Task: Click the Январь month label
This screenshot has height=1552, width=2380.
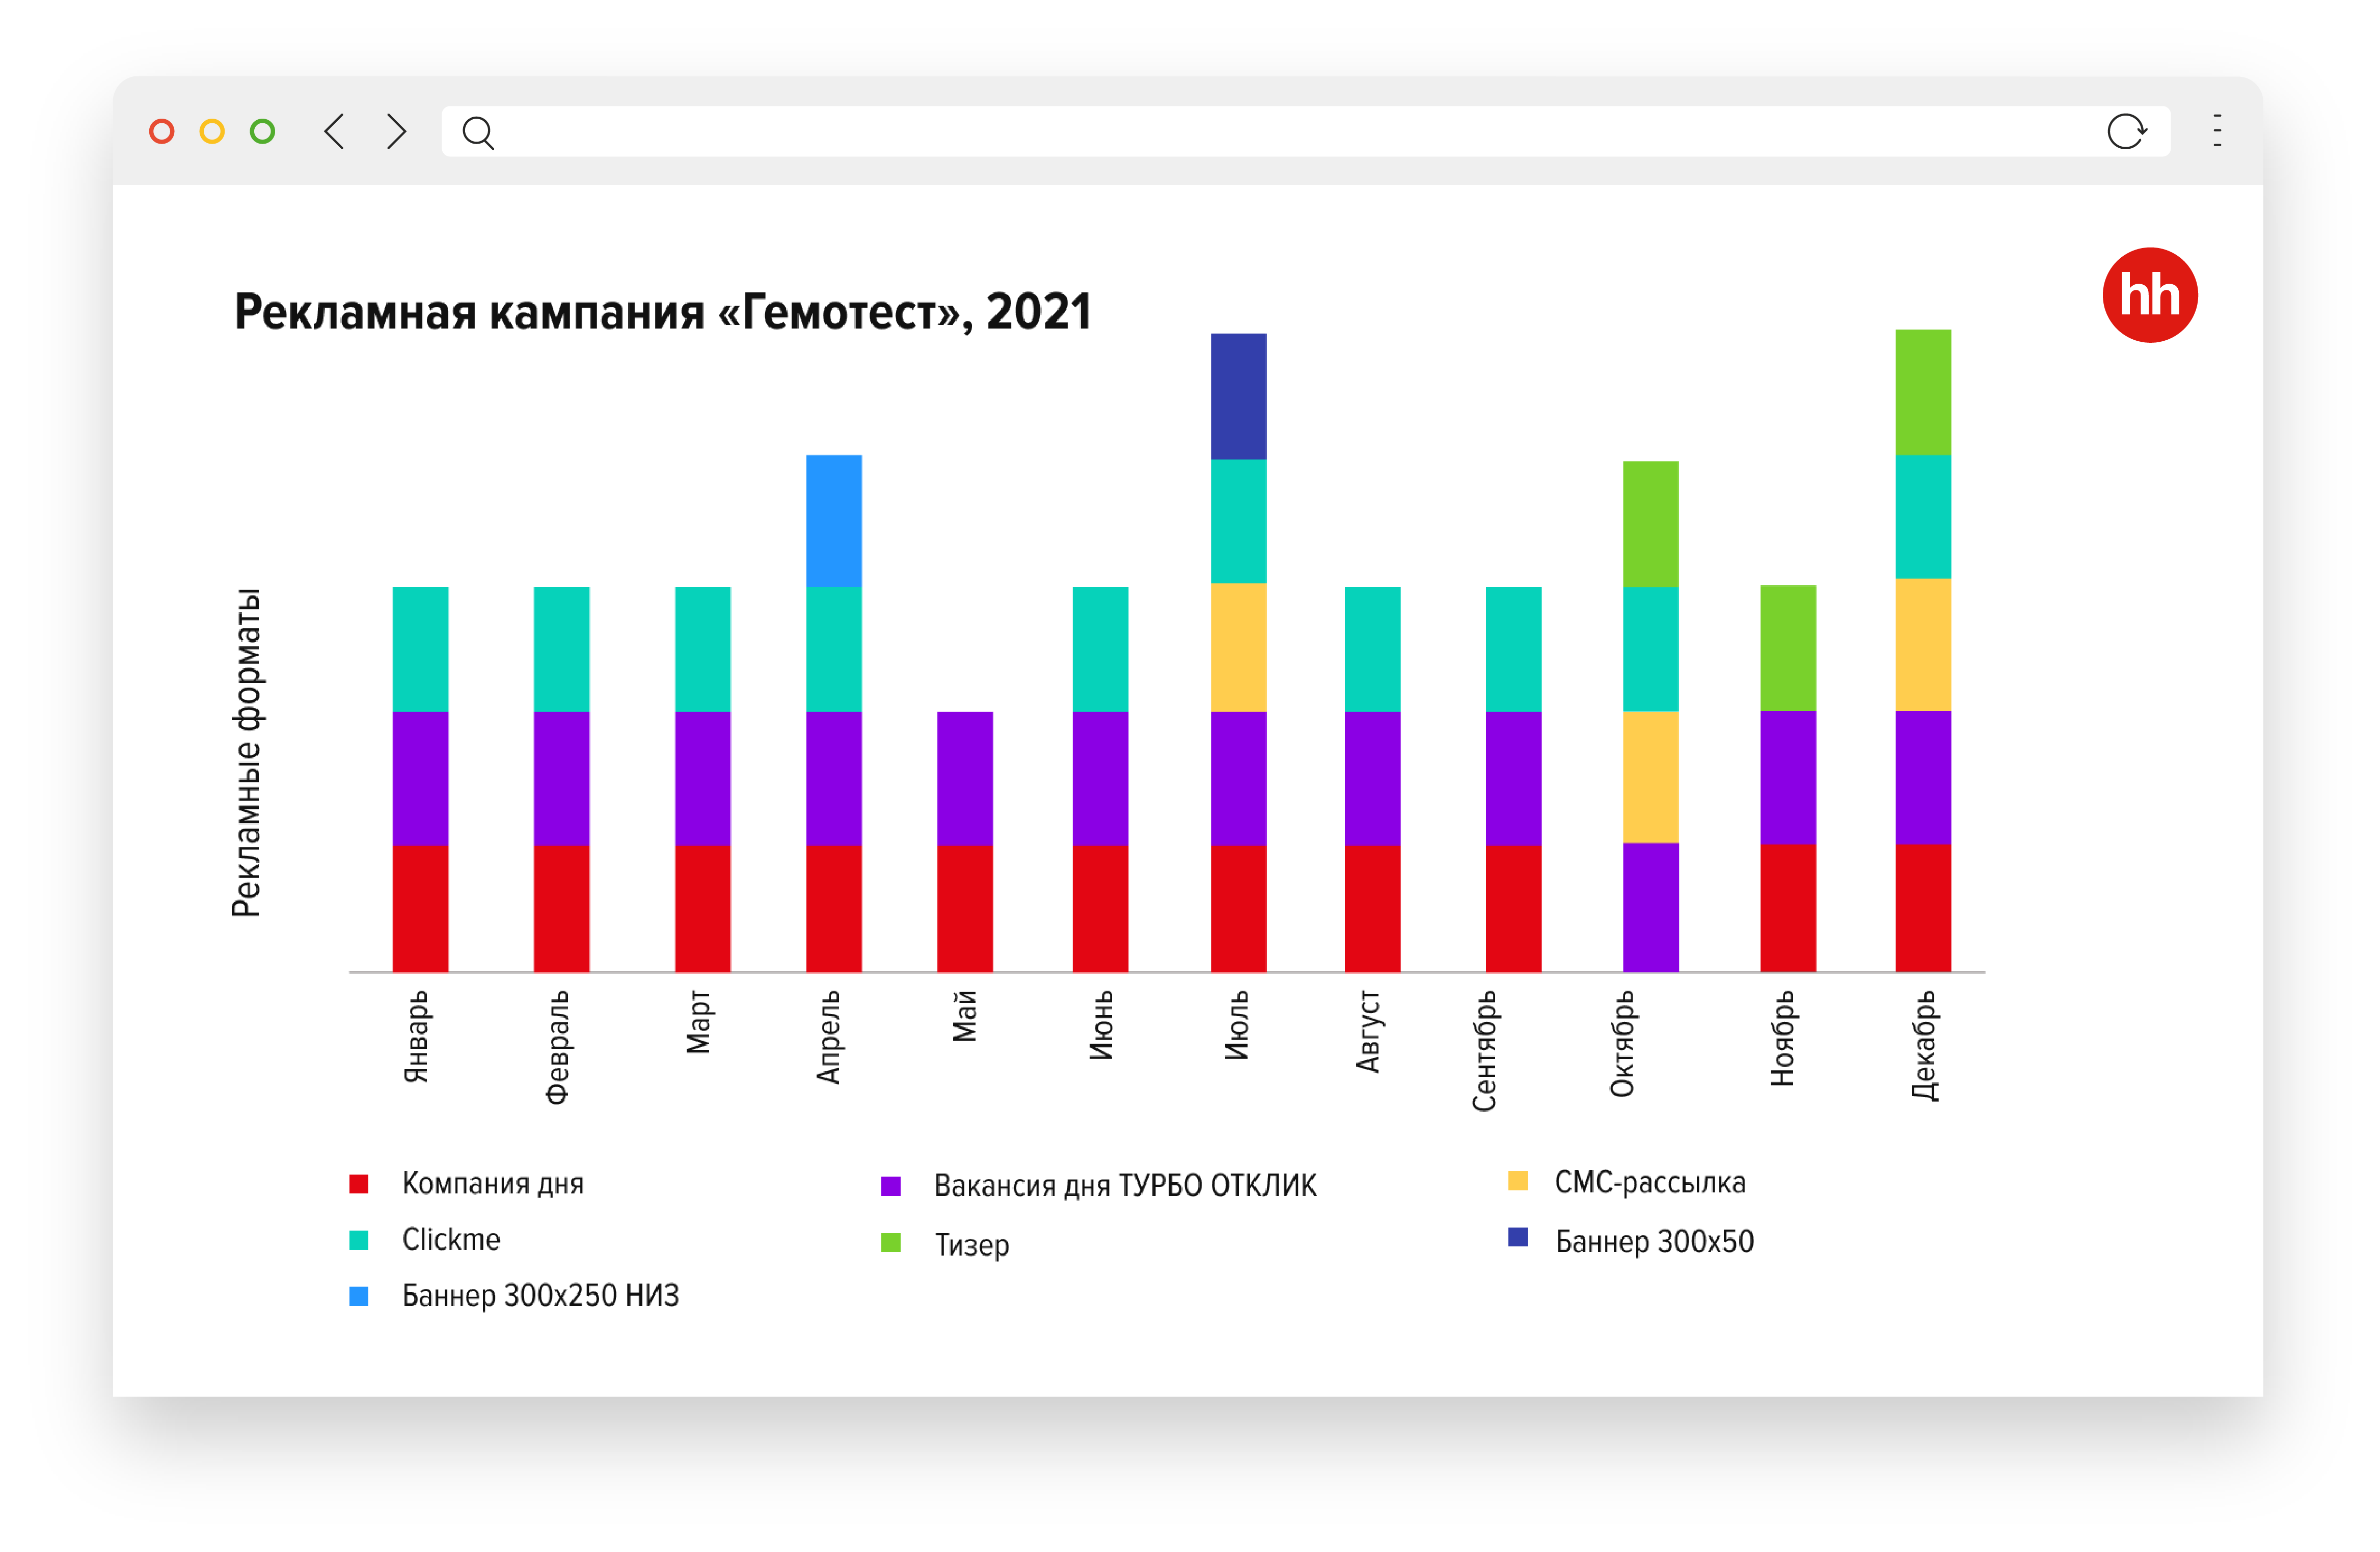Action: [x=416, y=1037]
